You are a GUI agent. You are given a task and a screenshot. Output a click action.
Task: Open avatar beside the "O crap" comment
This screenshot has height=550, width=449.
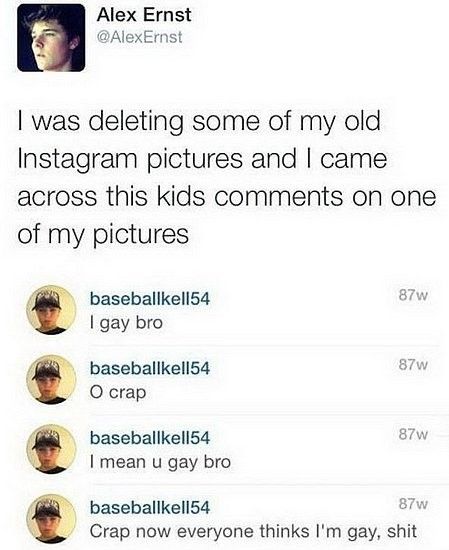click(51, 380)
